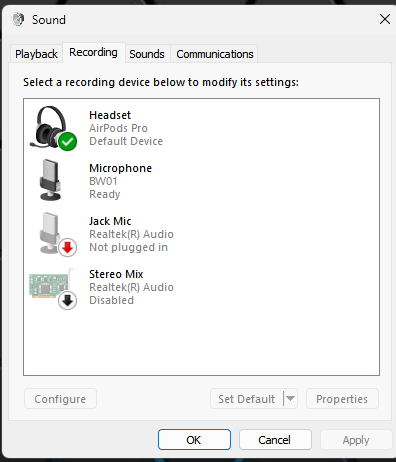The width and height of the screenshot is (396, 462).
Task: Click the BW01 Microphone device icon
Action: coord(50,180)
